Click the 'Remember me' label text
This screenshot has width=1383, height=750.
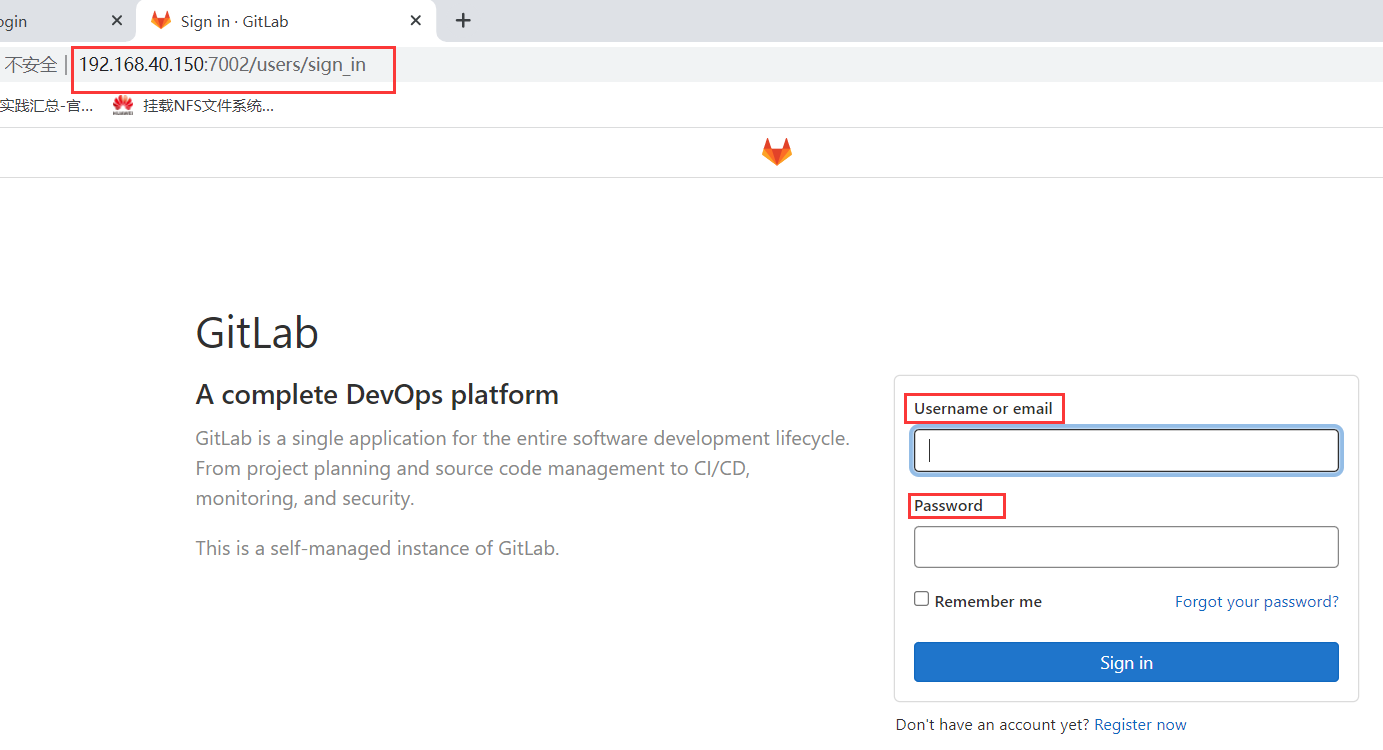(x=988, y=601)
